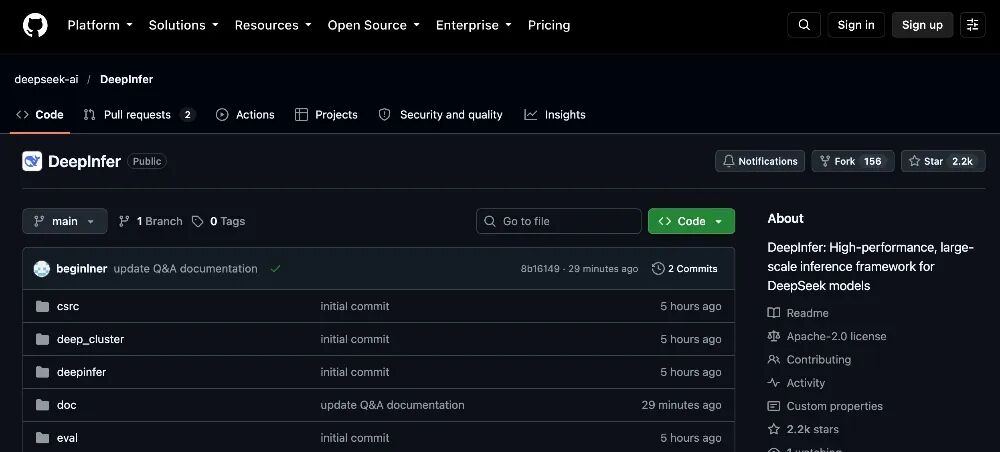This screenshot has width=1000, height=452.
Task: Expand the Open Source menu
Action: tap(374, 25)
